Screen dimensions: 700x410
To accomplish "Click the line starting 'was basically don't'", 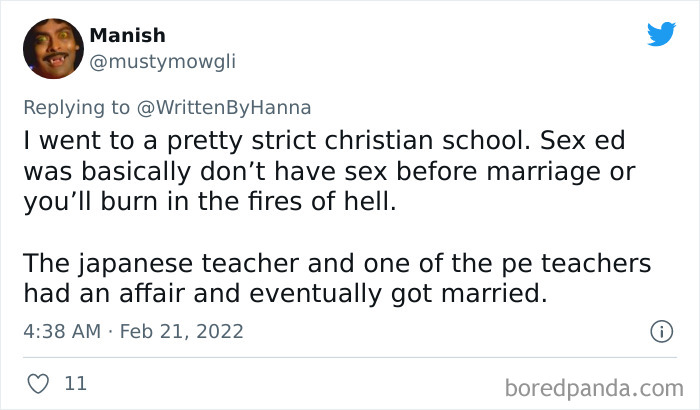I will [x=329, y=171].
